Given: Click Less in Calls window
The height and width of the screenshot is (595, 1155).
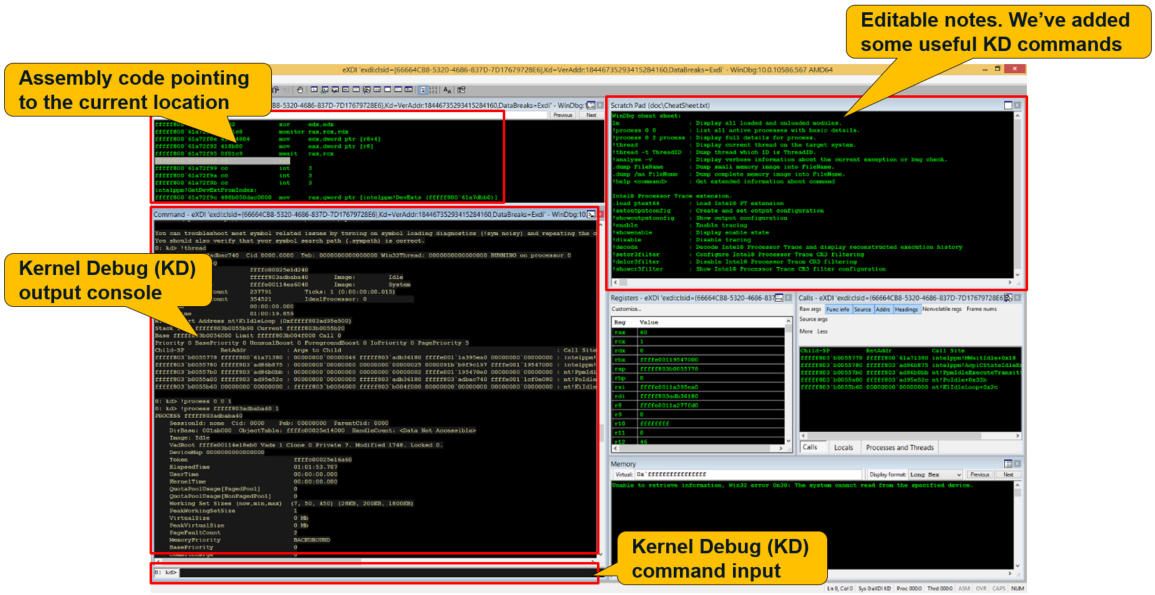Looking at the screenshot, I should pos(822,331).
